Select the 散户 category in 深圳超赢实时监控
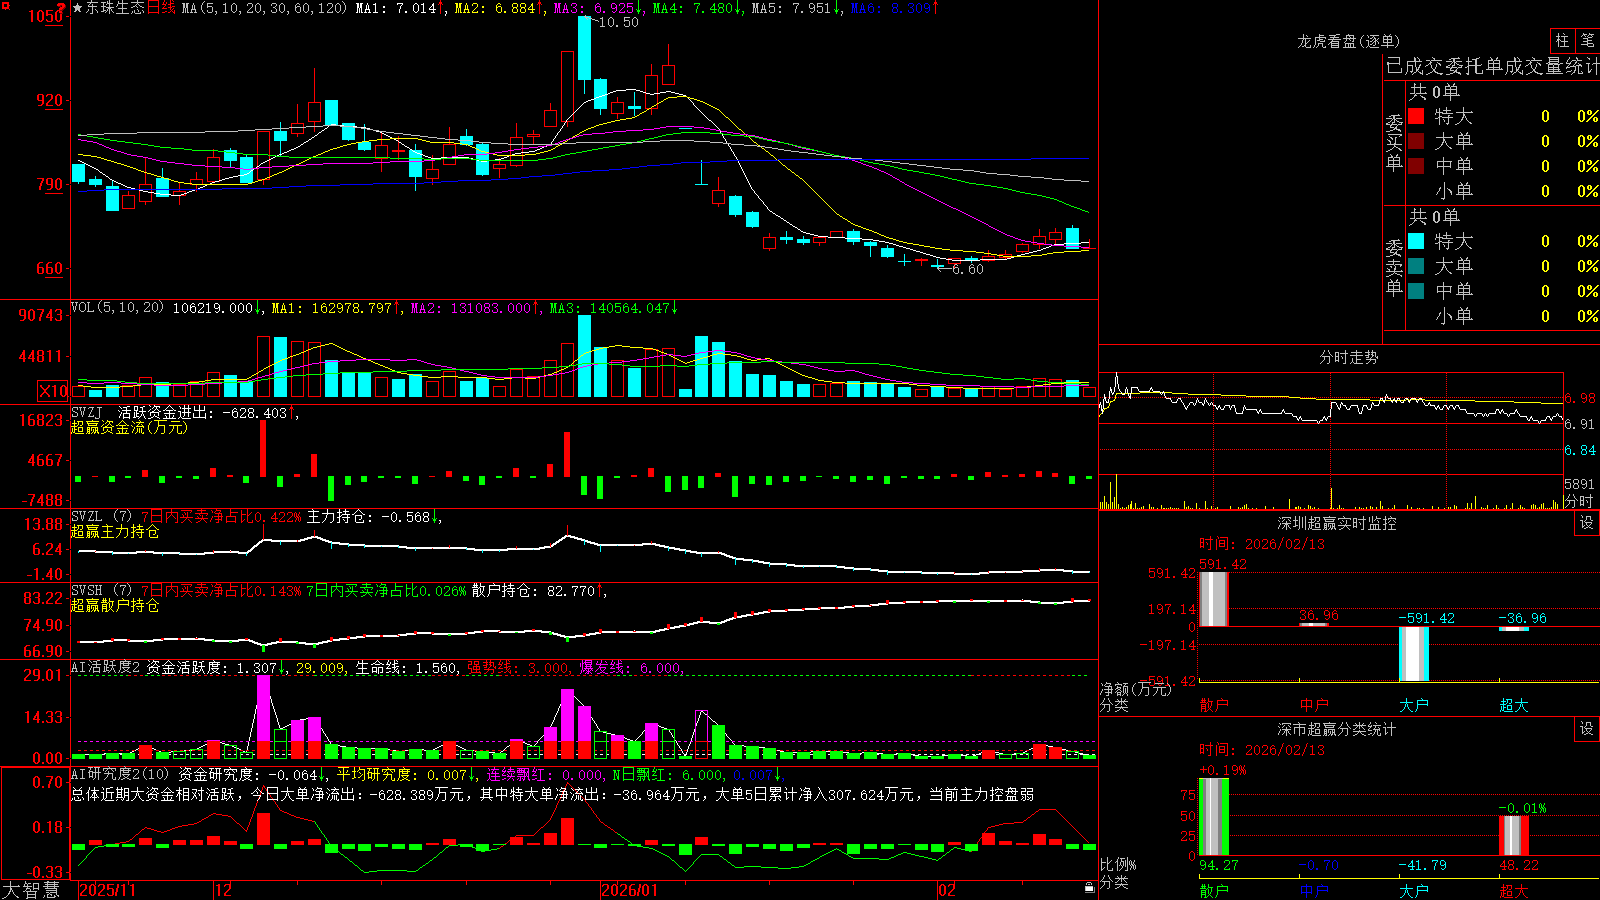This screenshot has height=900, width=1600. pyautogui.click(x=1214, y=705)
